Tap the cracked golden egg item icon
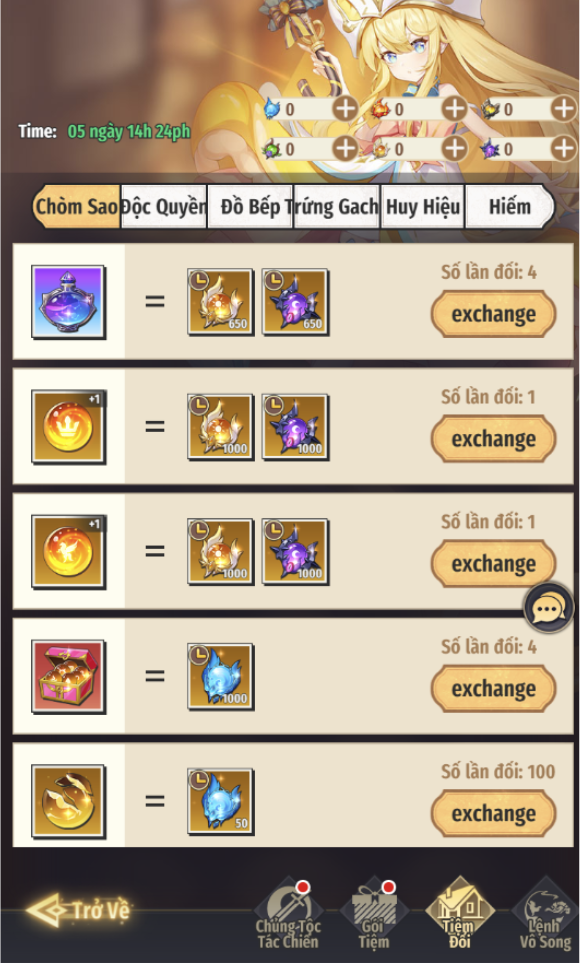Viewport: 580px width, 964px height. tap(68, 801)
